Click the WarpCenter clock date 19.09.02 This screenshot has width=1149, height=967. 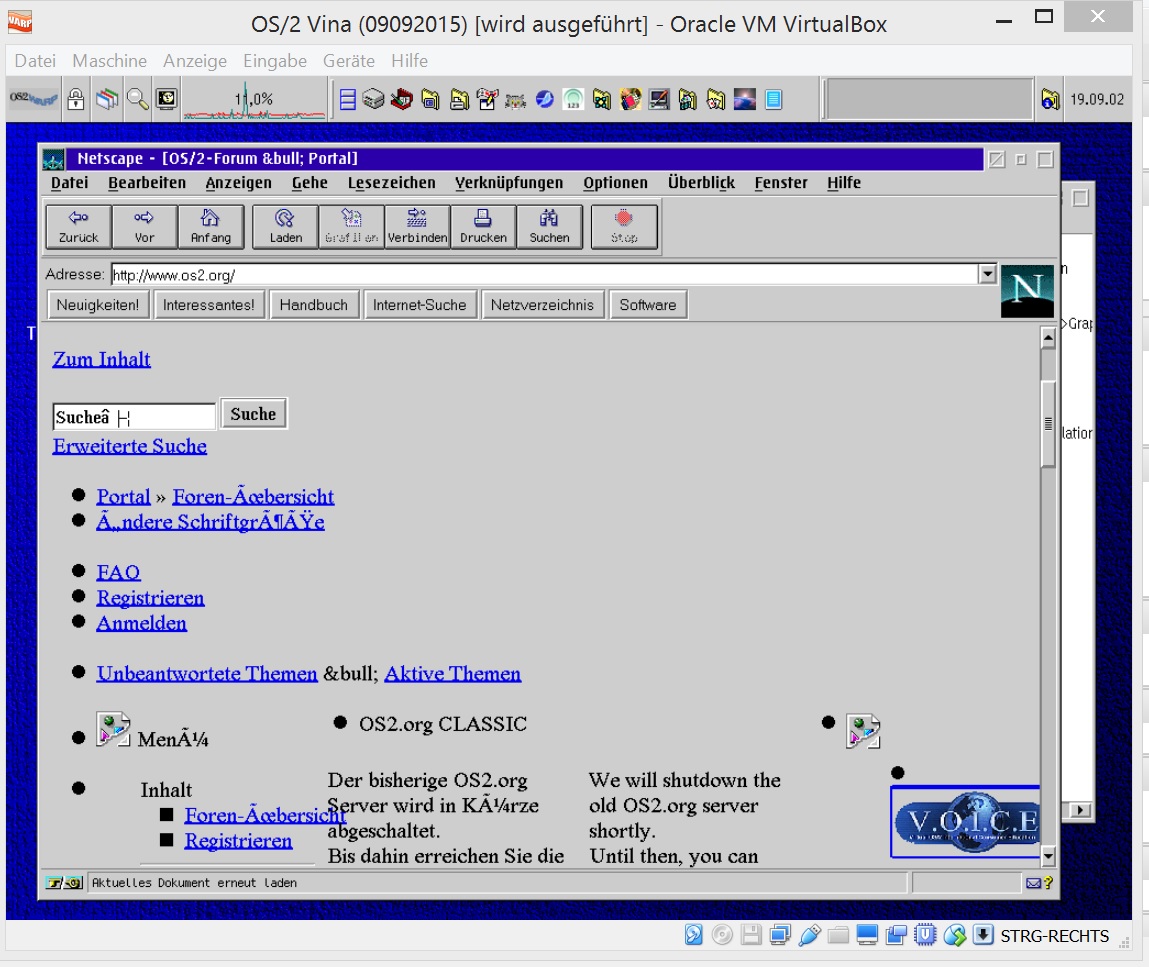[x=1097, y=99]
